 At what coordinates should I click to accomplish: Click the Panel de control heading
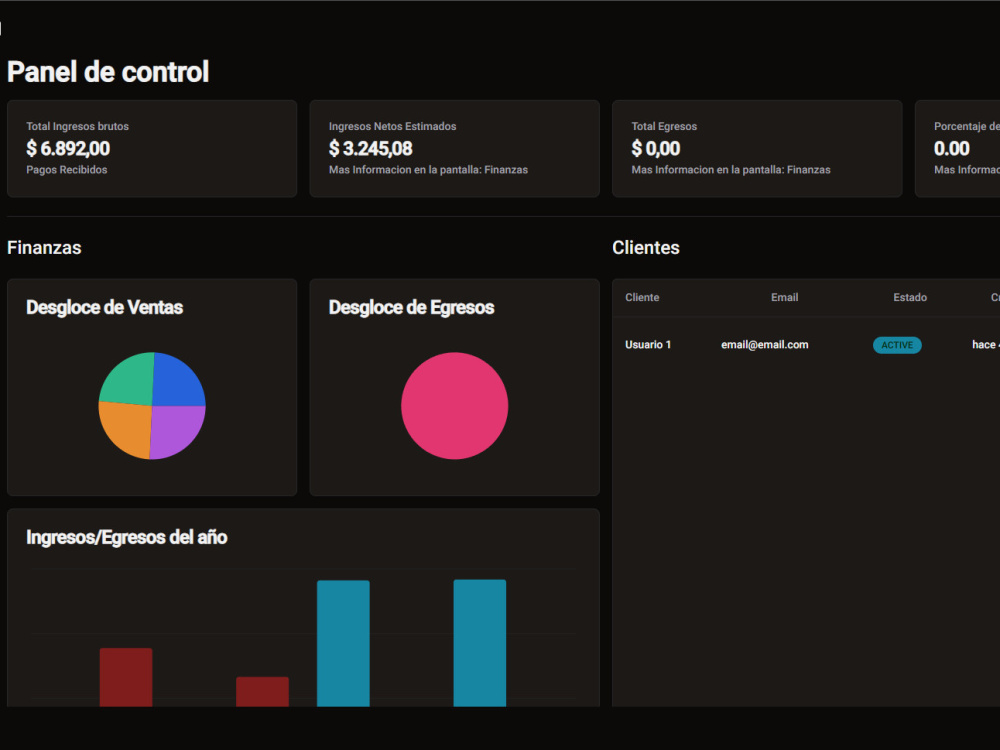[108, 71]
